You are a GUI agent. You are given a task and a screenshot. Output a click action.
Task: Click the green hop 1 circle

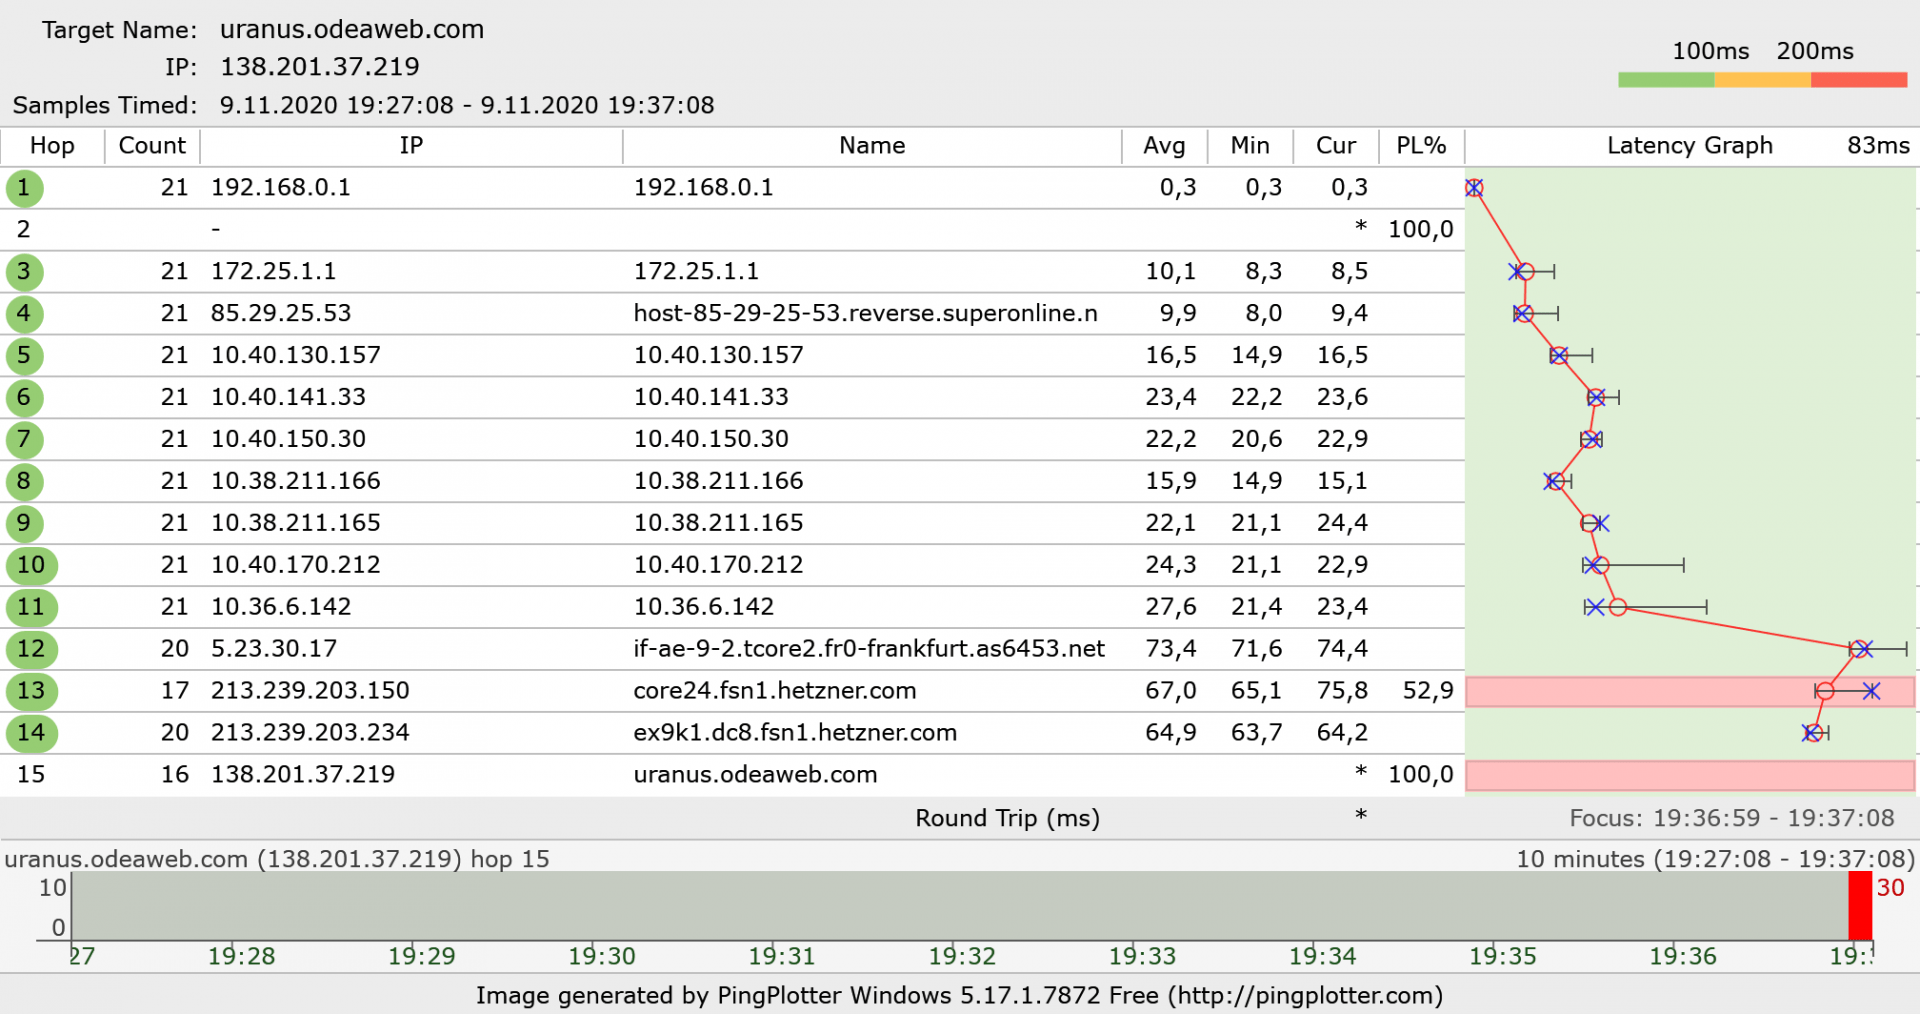pos(24,188)
